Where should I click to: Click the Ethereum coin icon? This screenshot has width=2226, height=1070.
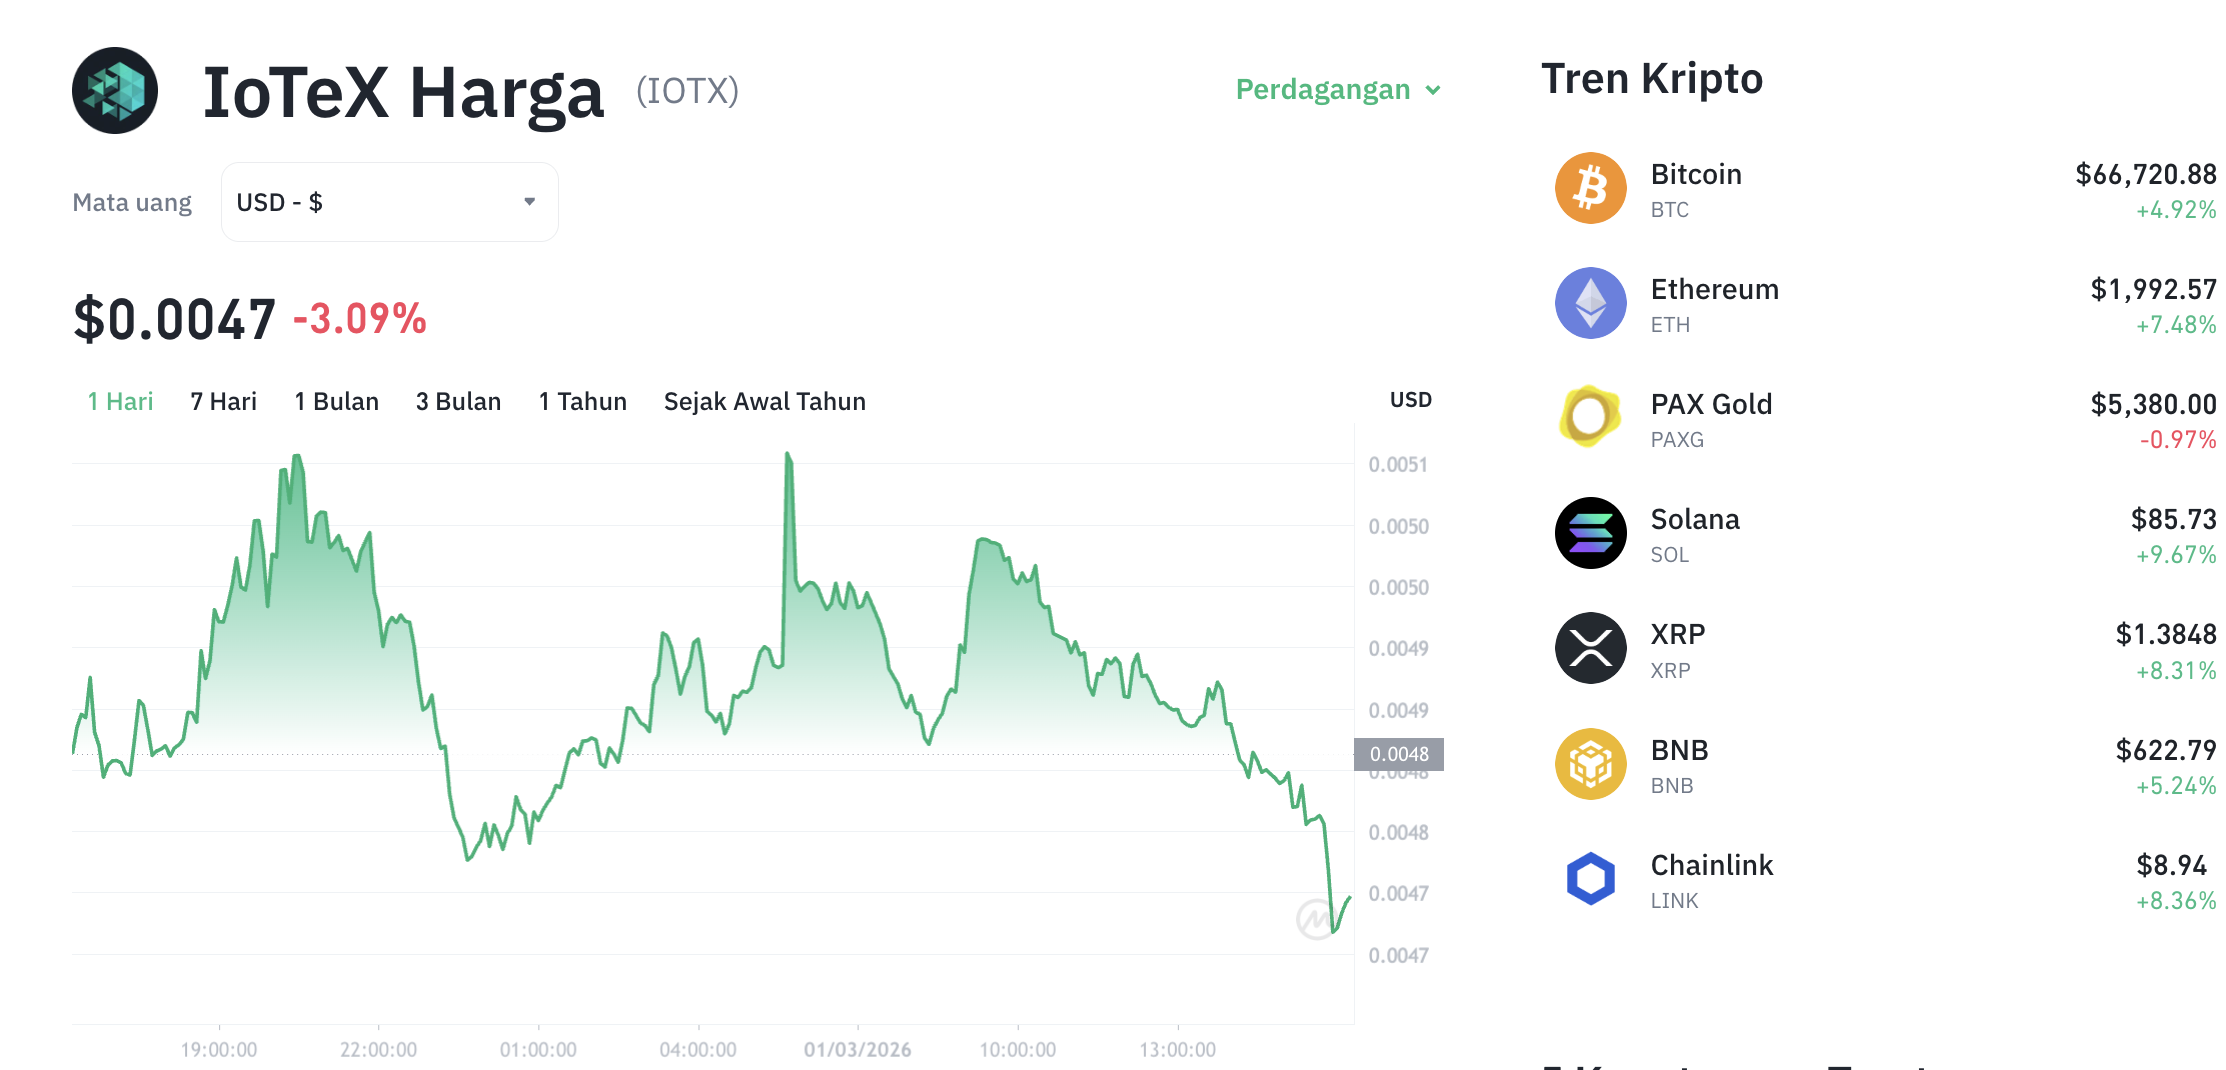click(x=1590, y=303)
